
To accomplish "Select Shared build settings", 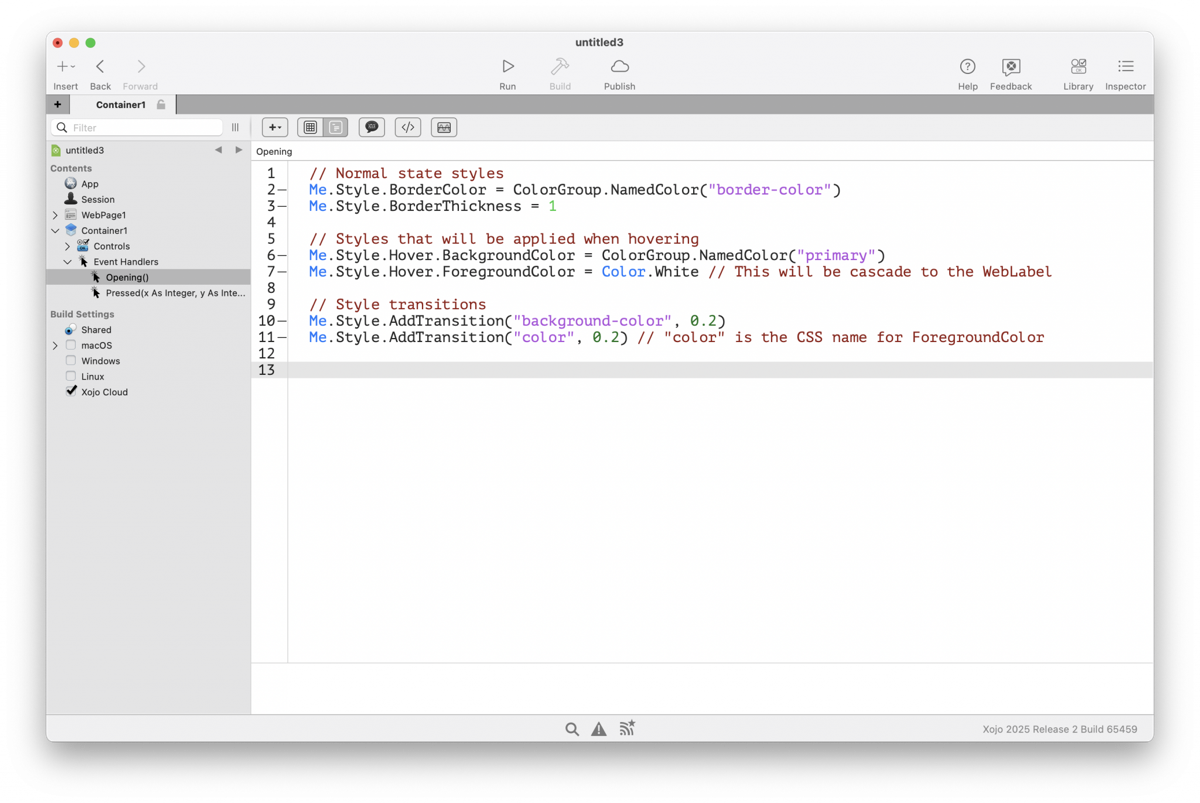I will [96, 330].
